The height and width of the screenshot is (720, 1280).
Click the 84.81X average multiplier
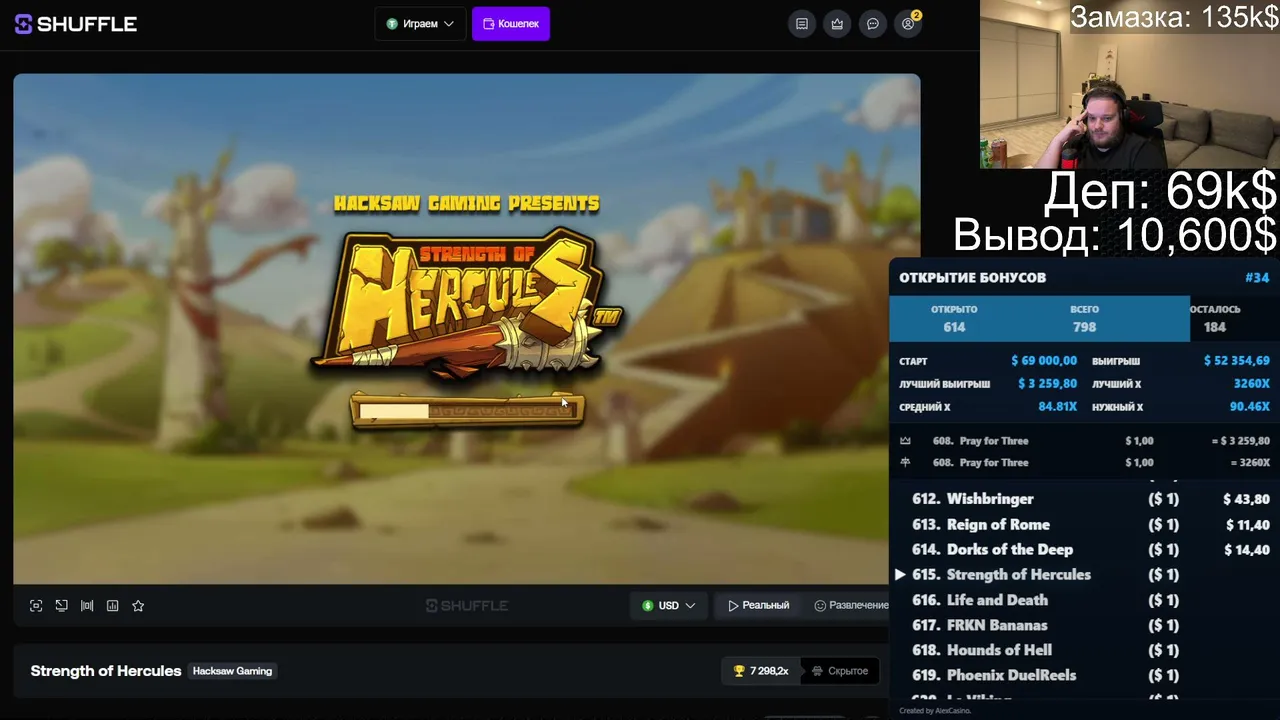tap(1057, 407)
